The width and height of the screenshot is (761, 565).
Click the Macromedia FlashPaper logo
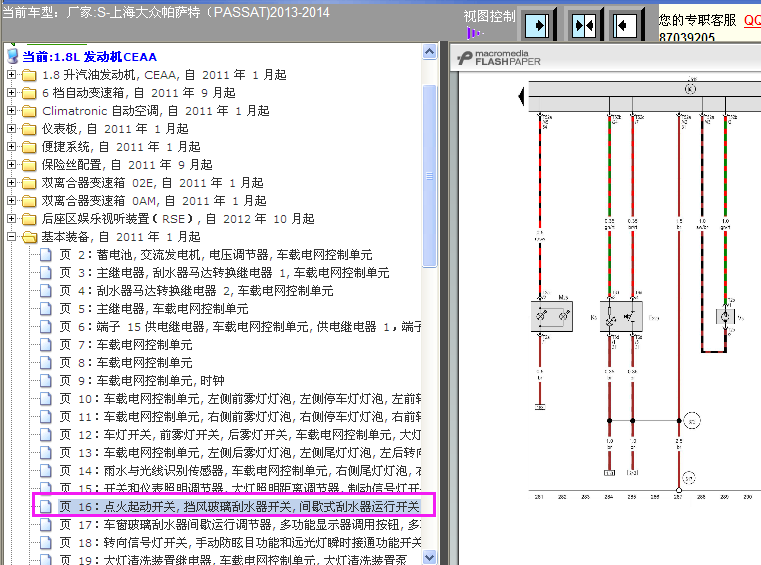(499, 58)
